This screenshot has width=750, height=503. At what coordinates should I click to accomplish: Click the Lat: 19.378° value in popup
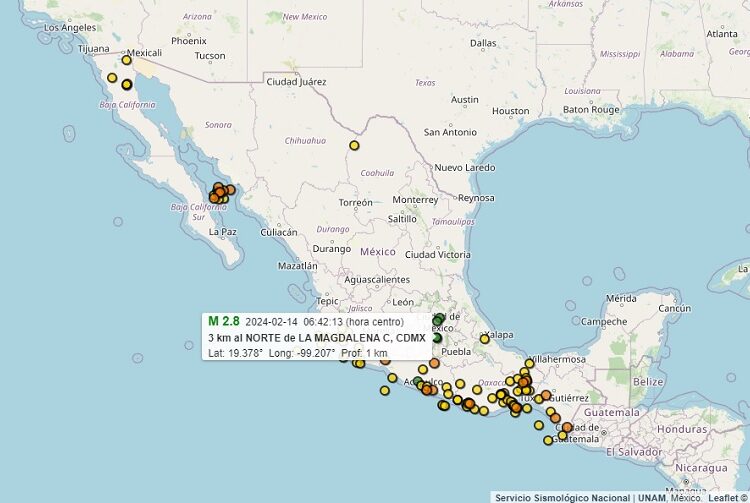(x=235, y=353)
